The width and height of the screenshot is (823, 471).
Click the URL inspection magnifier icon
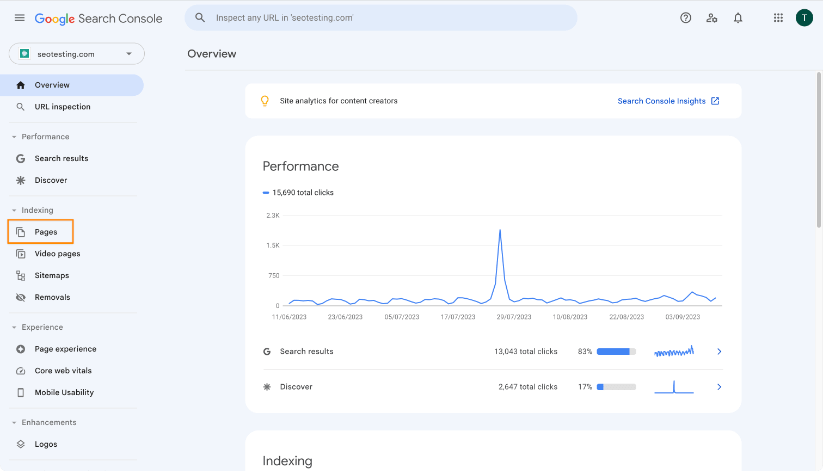tap(20, 107)
